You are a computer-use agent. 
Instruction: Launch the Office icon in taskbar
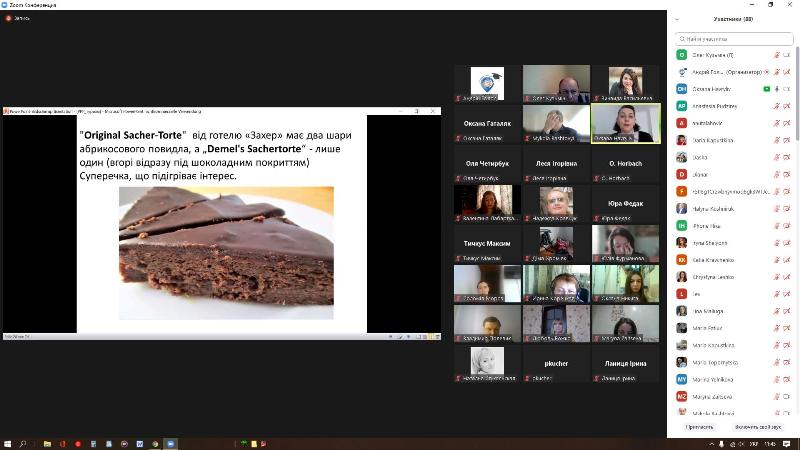click(63, 444)
